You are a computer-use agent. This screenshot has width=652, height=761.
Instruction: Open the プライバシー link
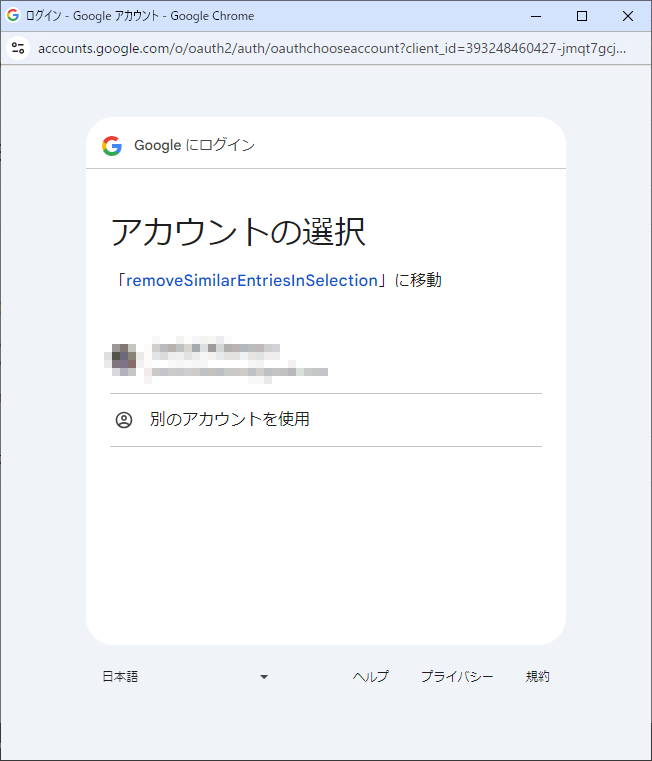[457, 677]
